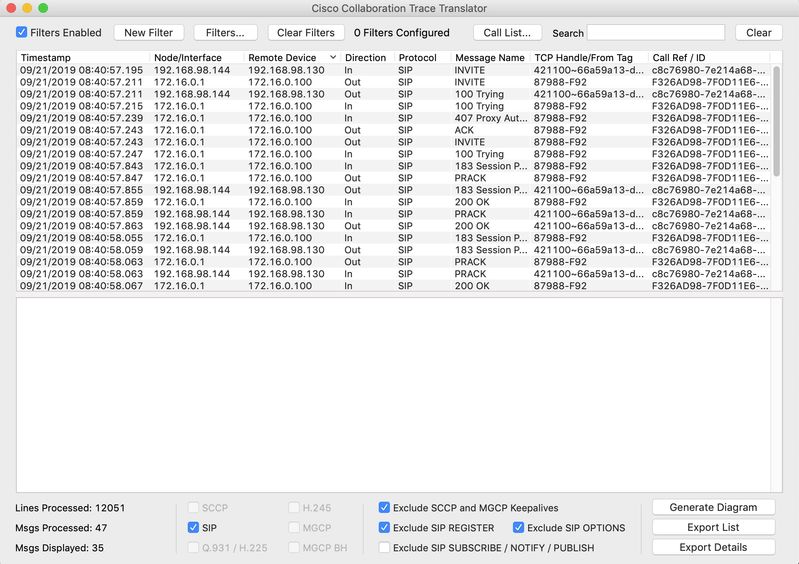Sort by TCP Handle/From Tag column
Image resolution: width=799 pixels, height=564 pixels.
point(589,58)
